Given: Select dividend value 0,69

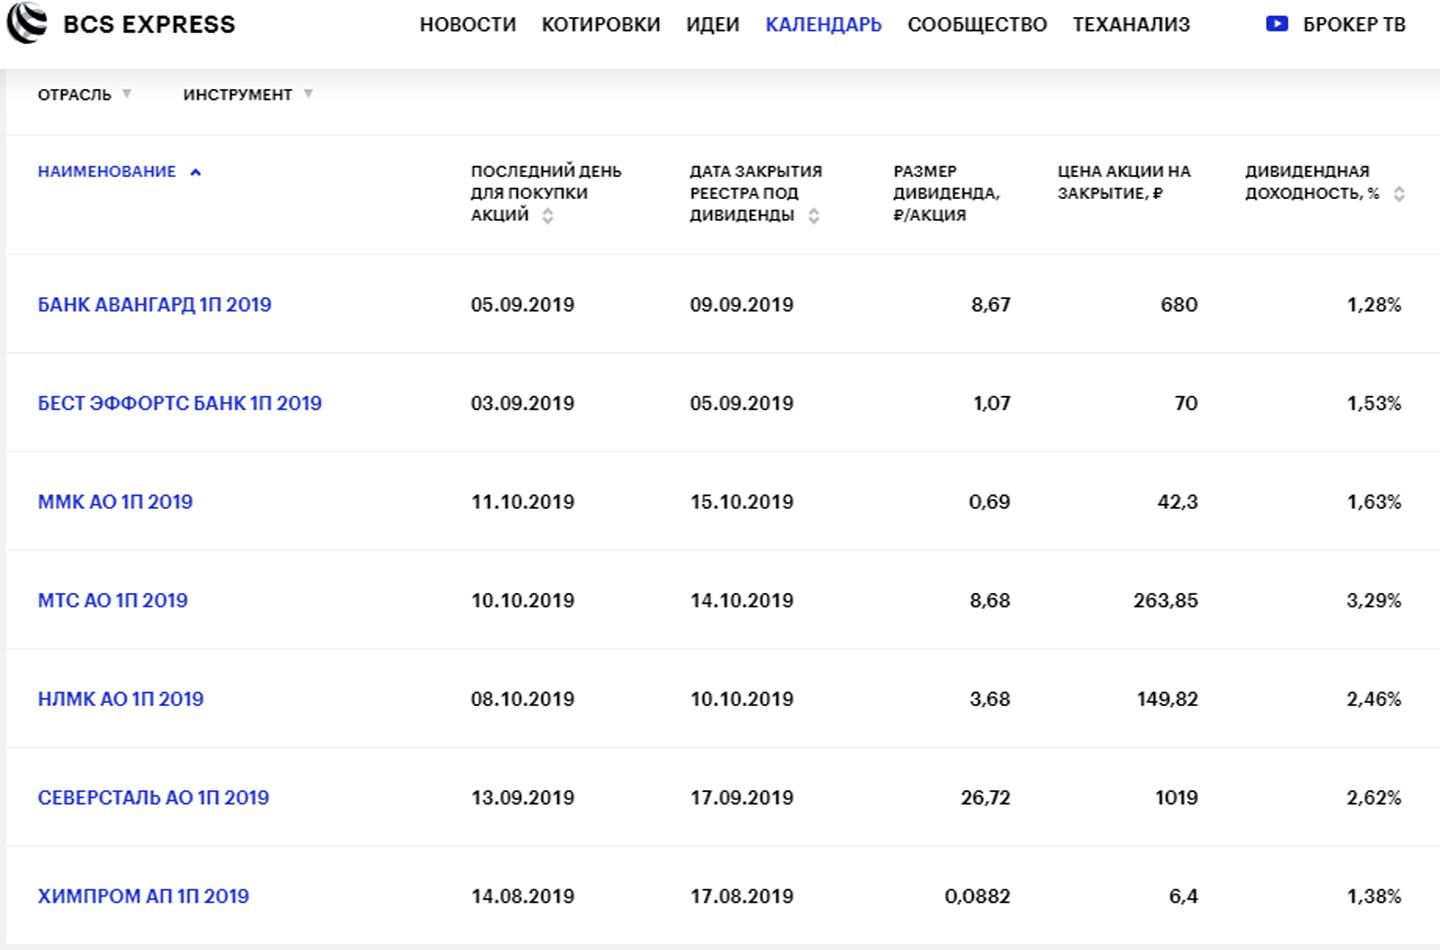Looking at the screenshot, I should click(x=990, y=502).
